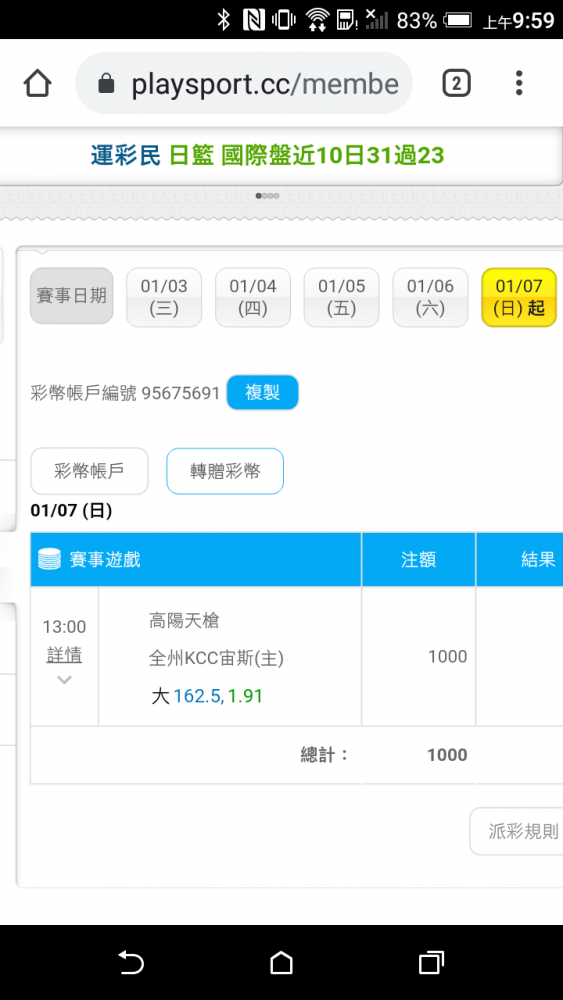Image resolution: width=563 pixels, height=1000 pixels.
Task: Click the blue 複製 button
Action: [x=263, y=392]
